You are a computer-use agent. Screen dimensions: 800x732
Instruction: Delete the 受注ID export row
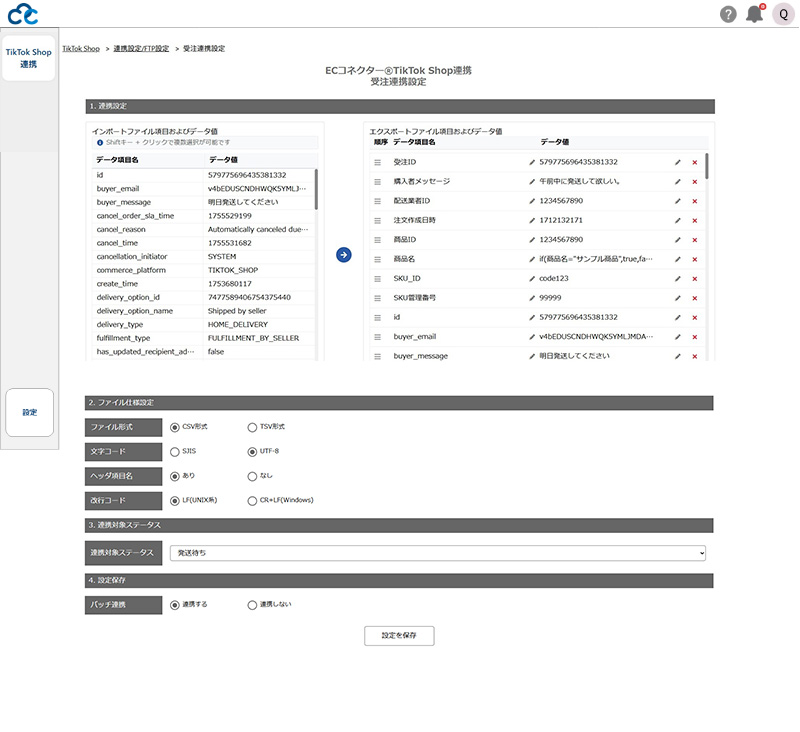click(694, 162)
